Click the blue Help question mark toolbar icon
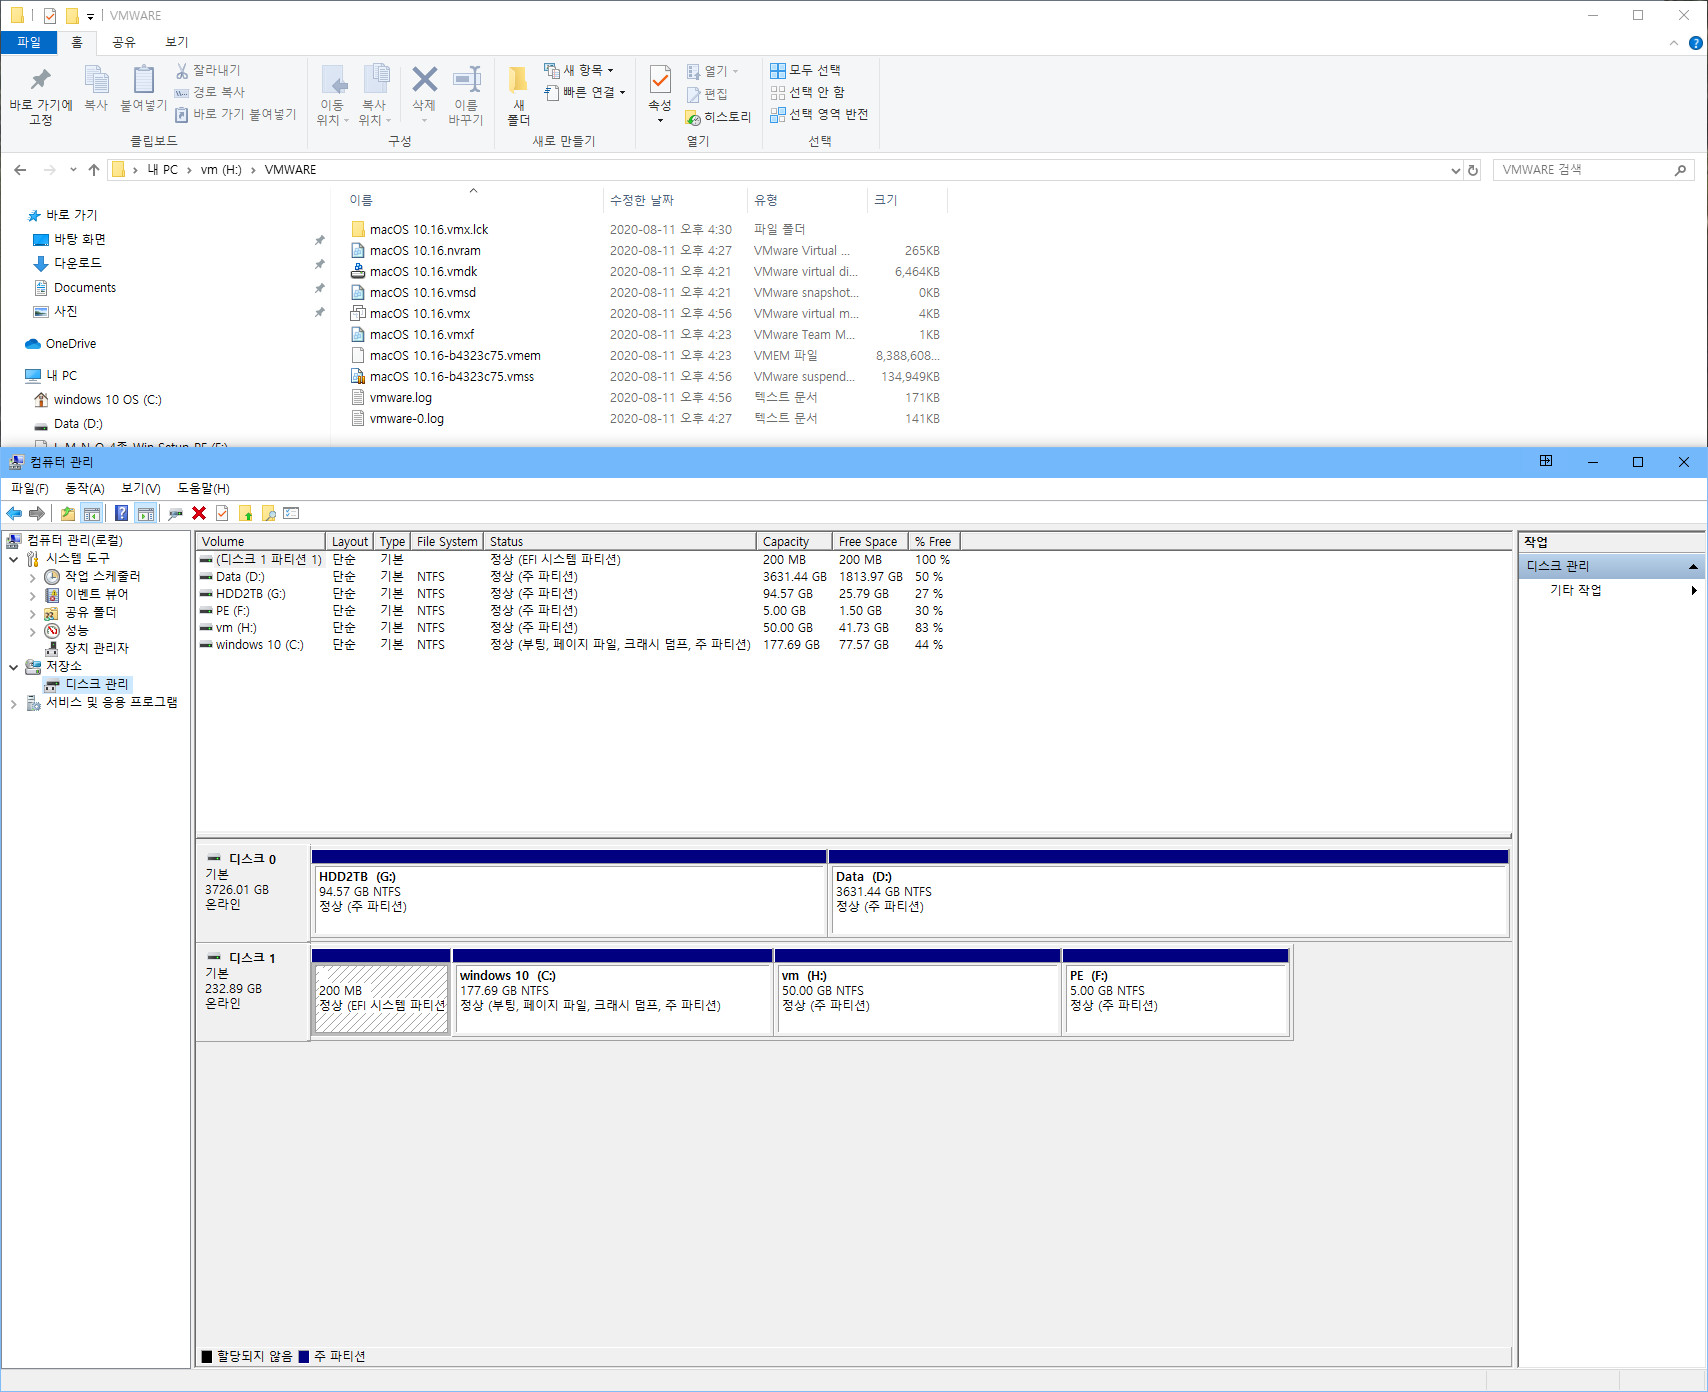The width and height of the screenshot is (1708, 1392). [121, 514]
